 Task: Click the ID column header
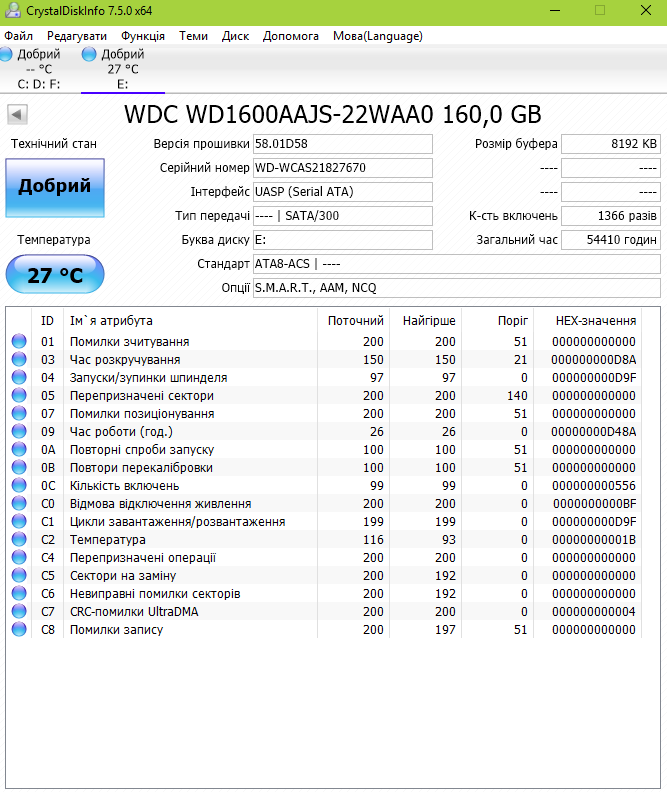pyautogui.click(x=47, y=321)
